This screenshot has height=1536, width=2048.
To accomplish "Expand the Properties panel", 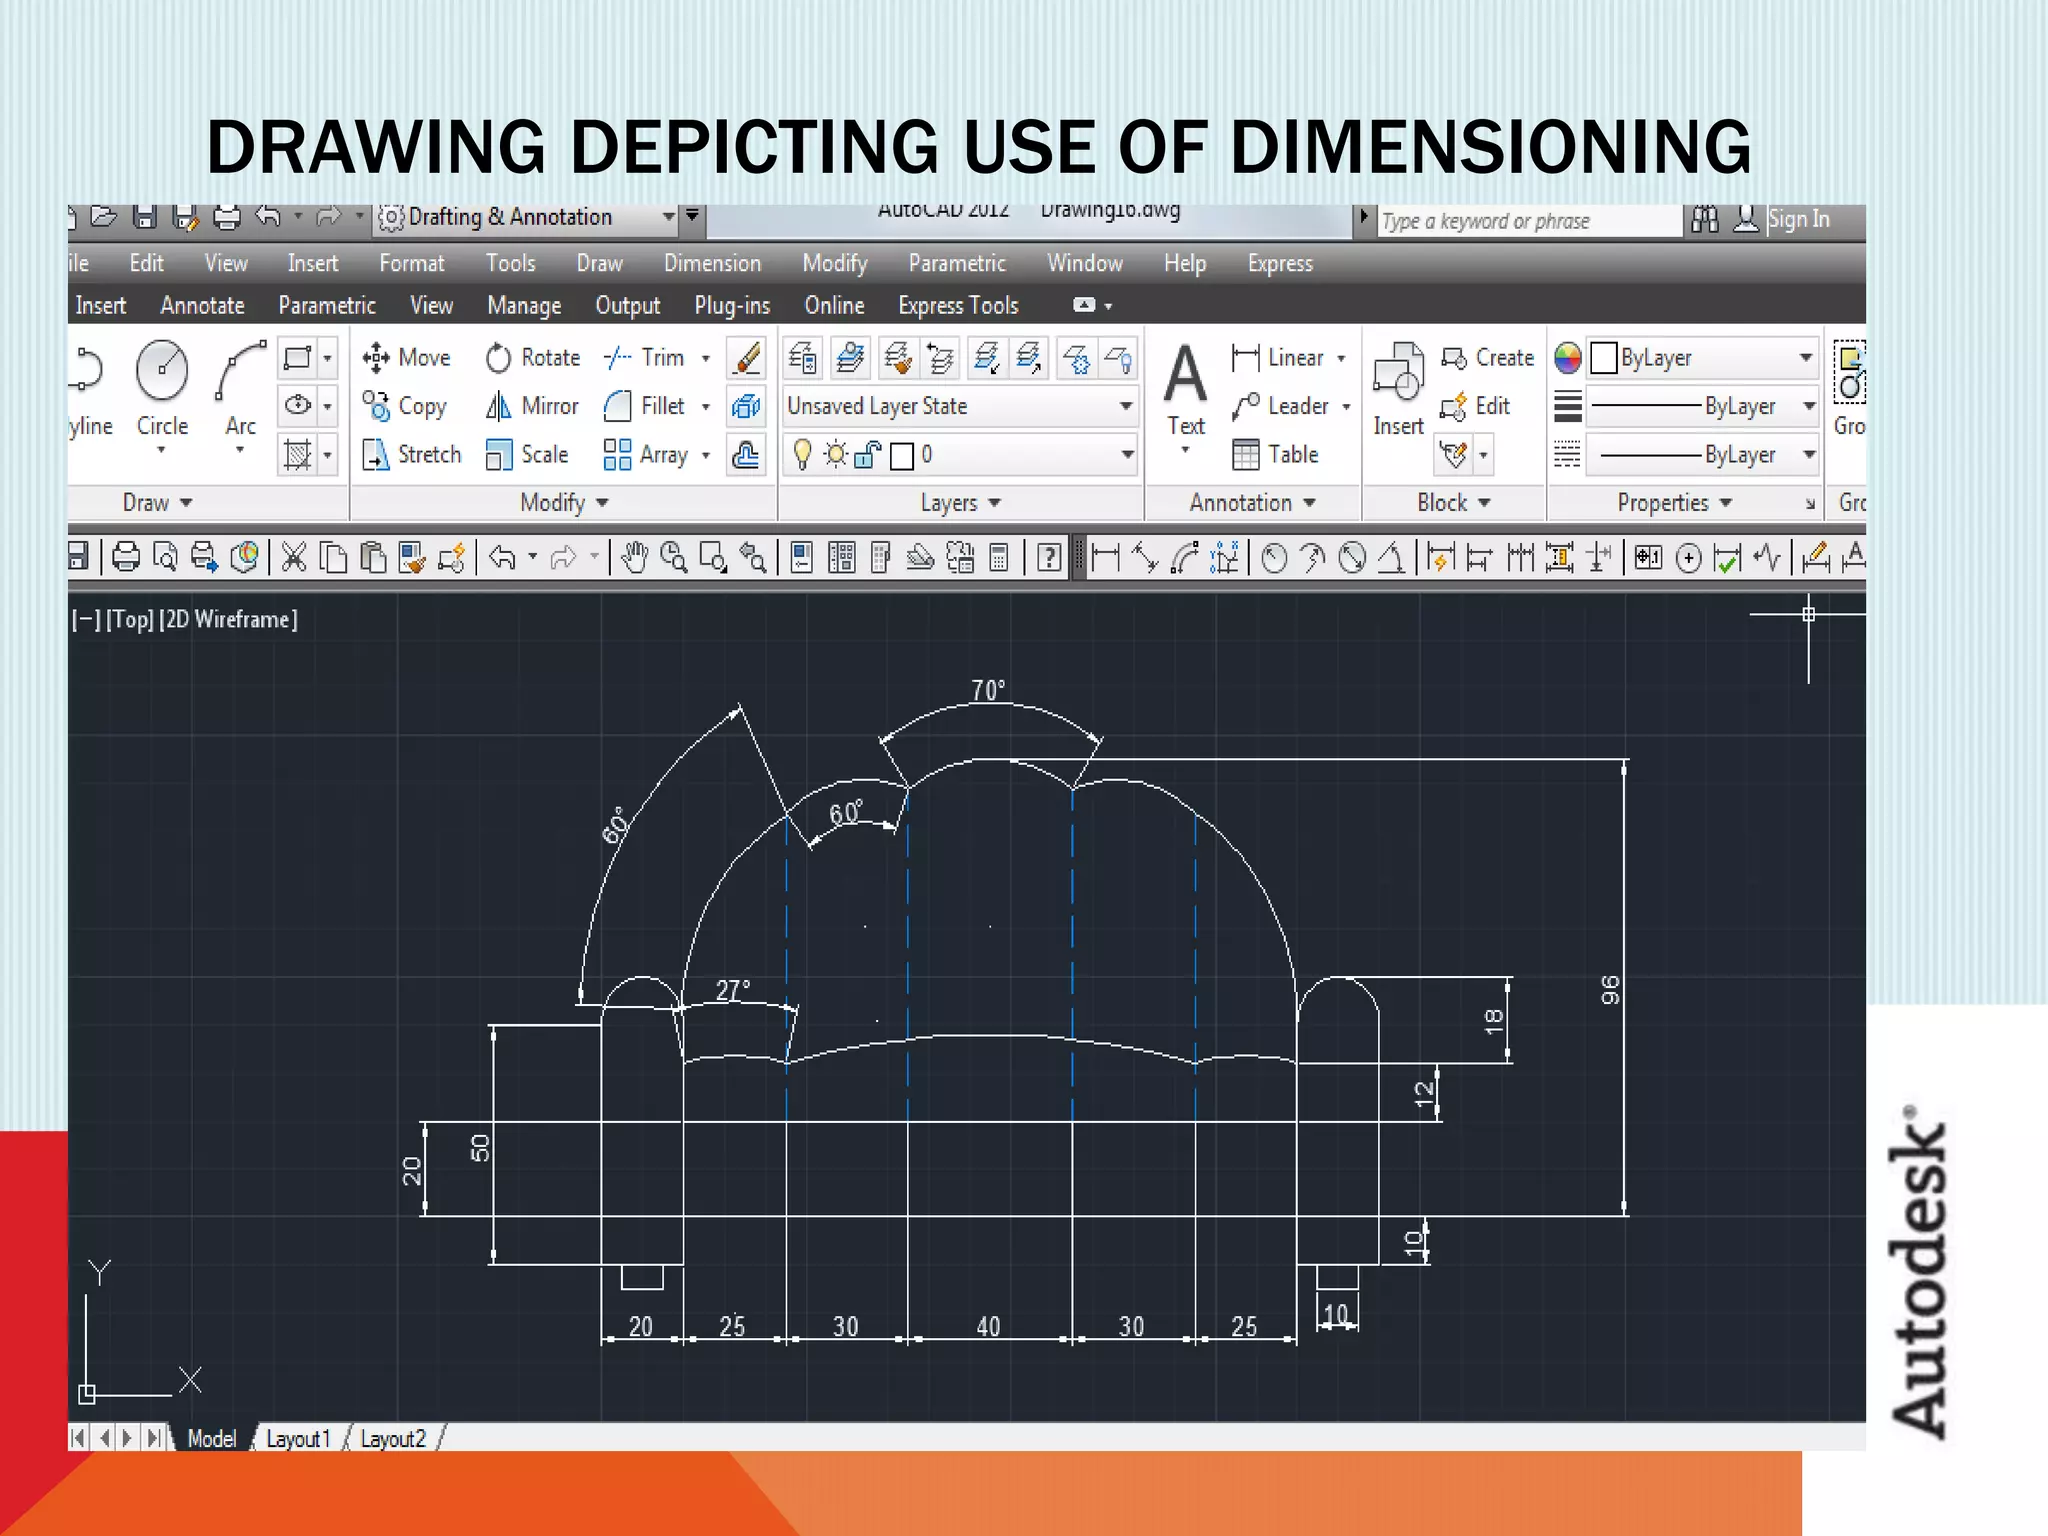I will pyautogui.click(x=1674, y=503).
